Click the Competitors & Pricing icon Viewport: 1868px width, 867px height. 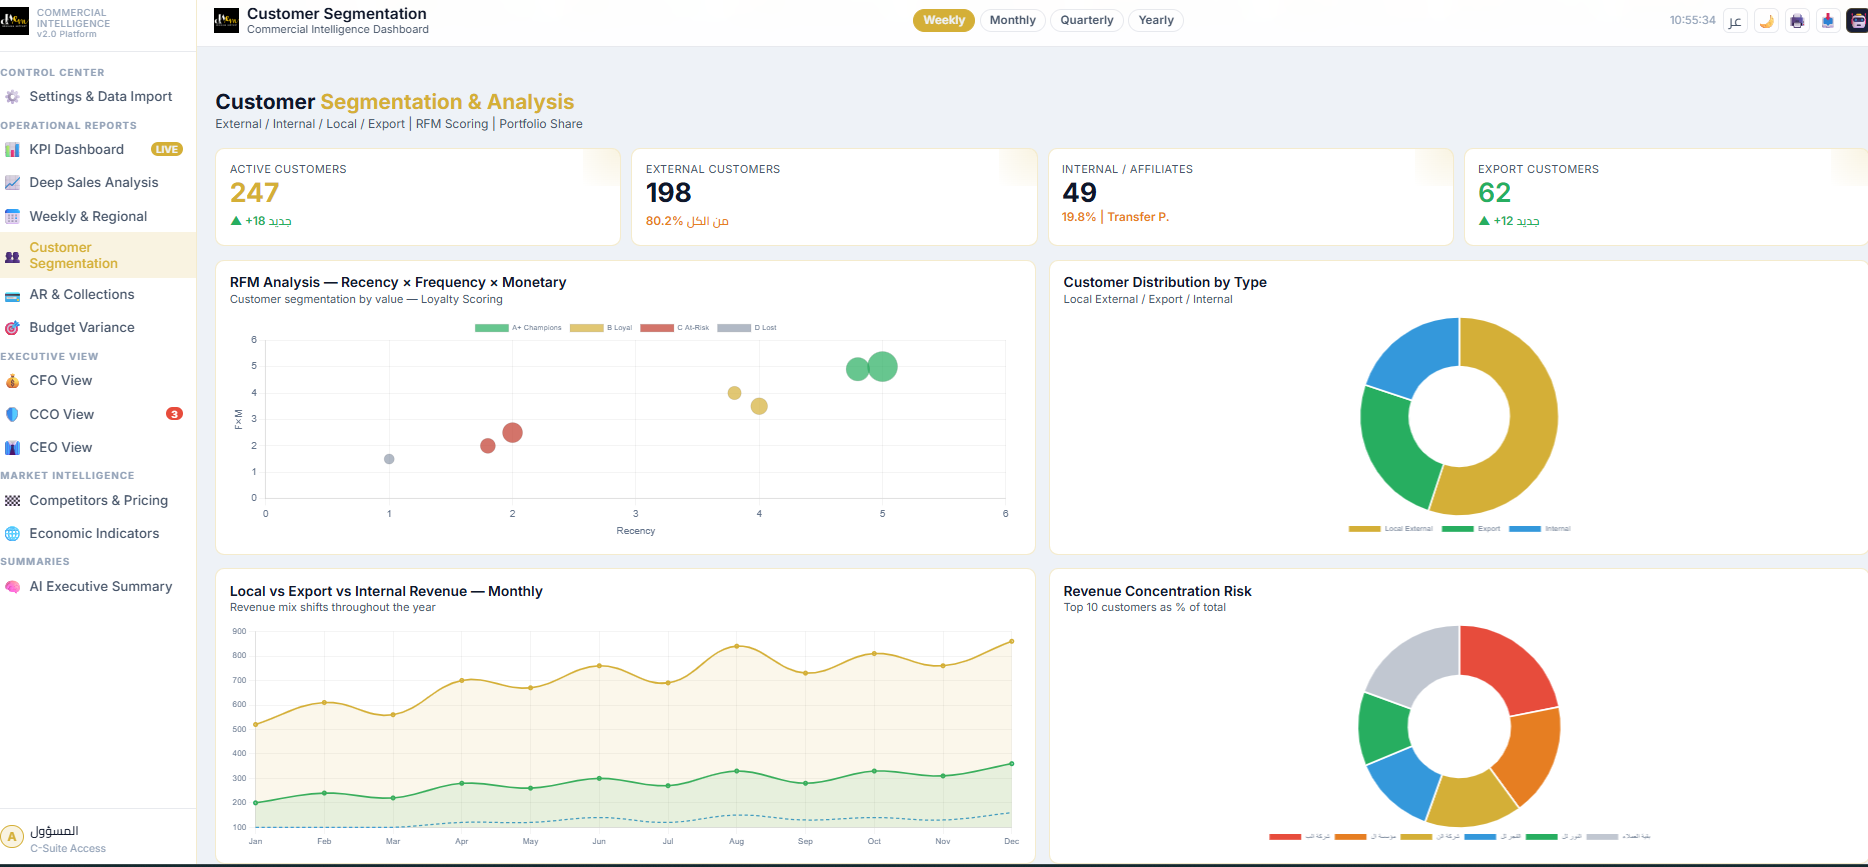point(12,501)
